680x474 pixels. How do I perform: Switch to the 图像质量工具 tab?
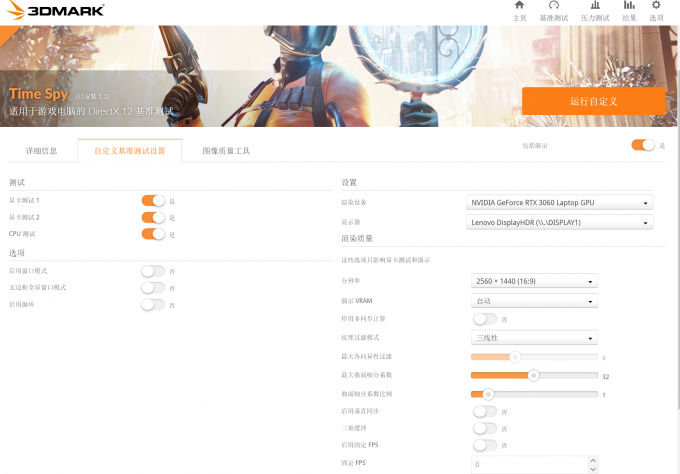(x=226, y=151)
